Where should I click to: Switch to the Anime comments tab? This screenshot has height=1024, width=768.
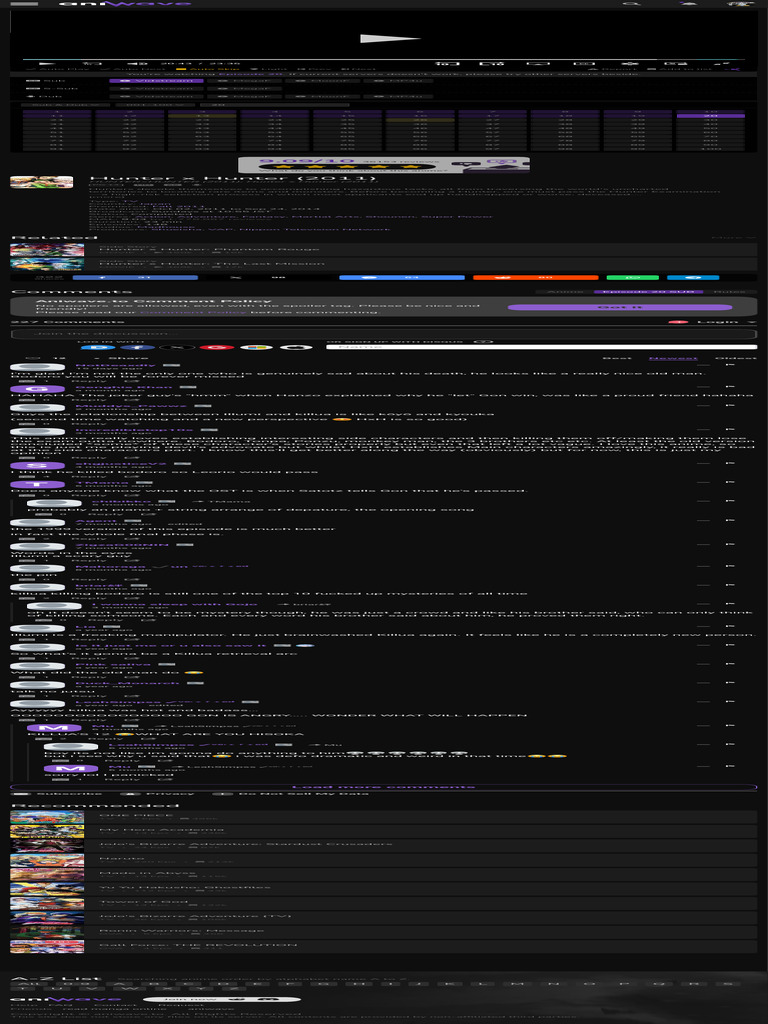click(x=564, y=292)
